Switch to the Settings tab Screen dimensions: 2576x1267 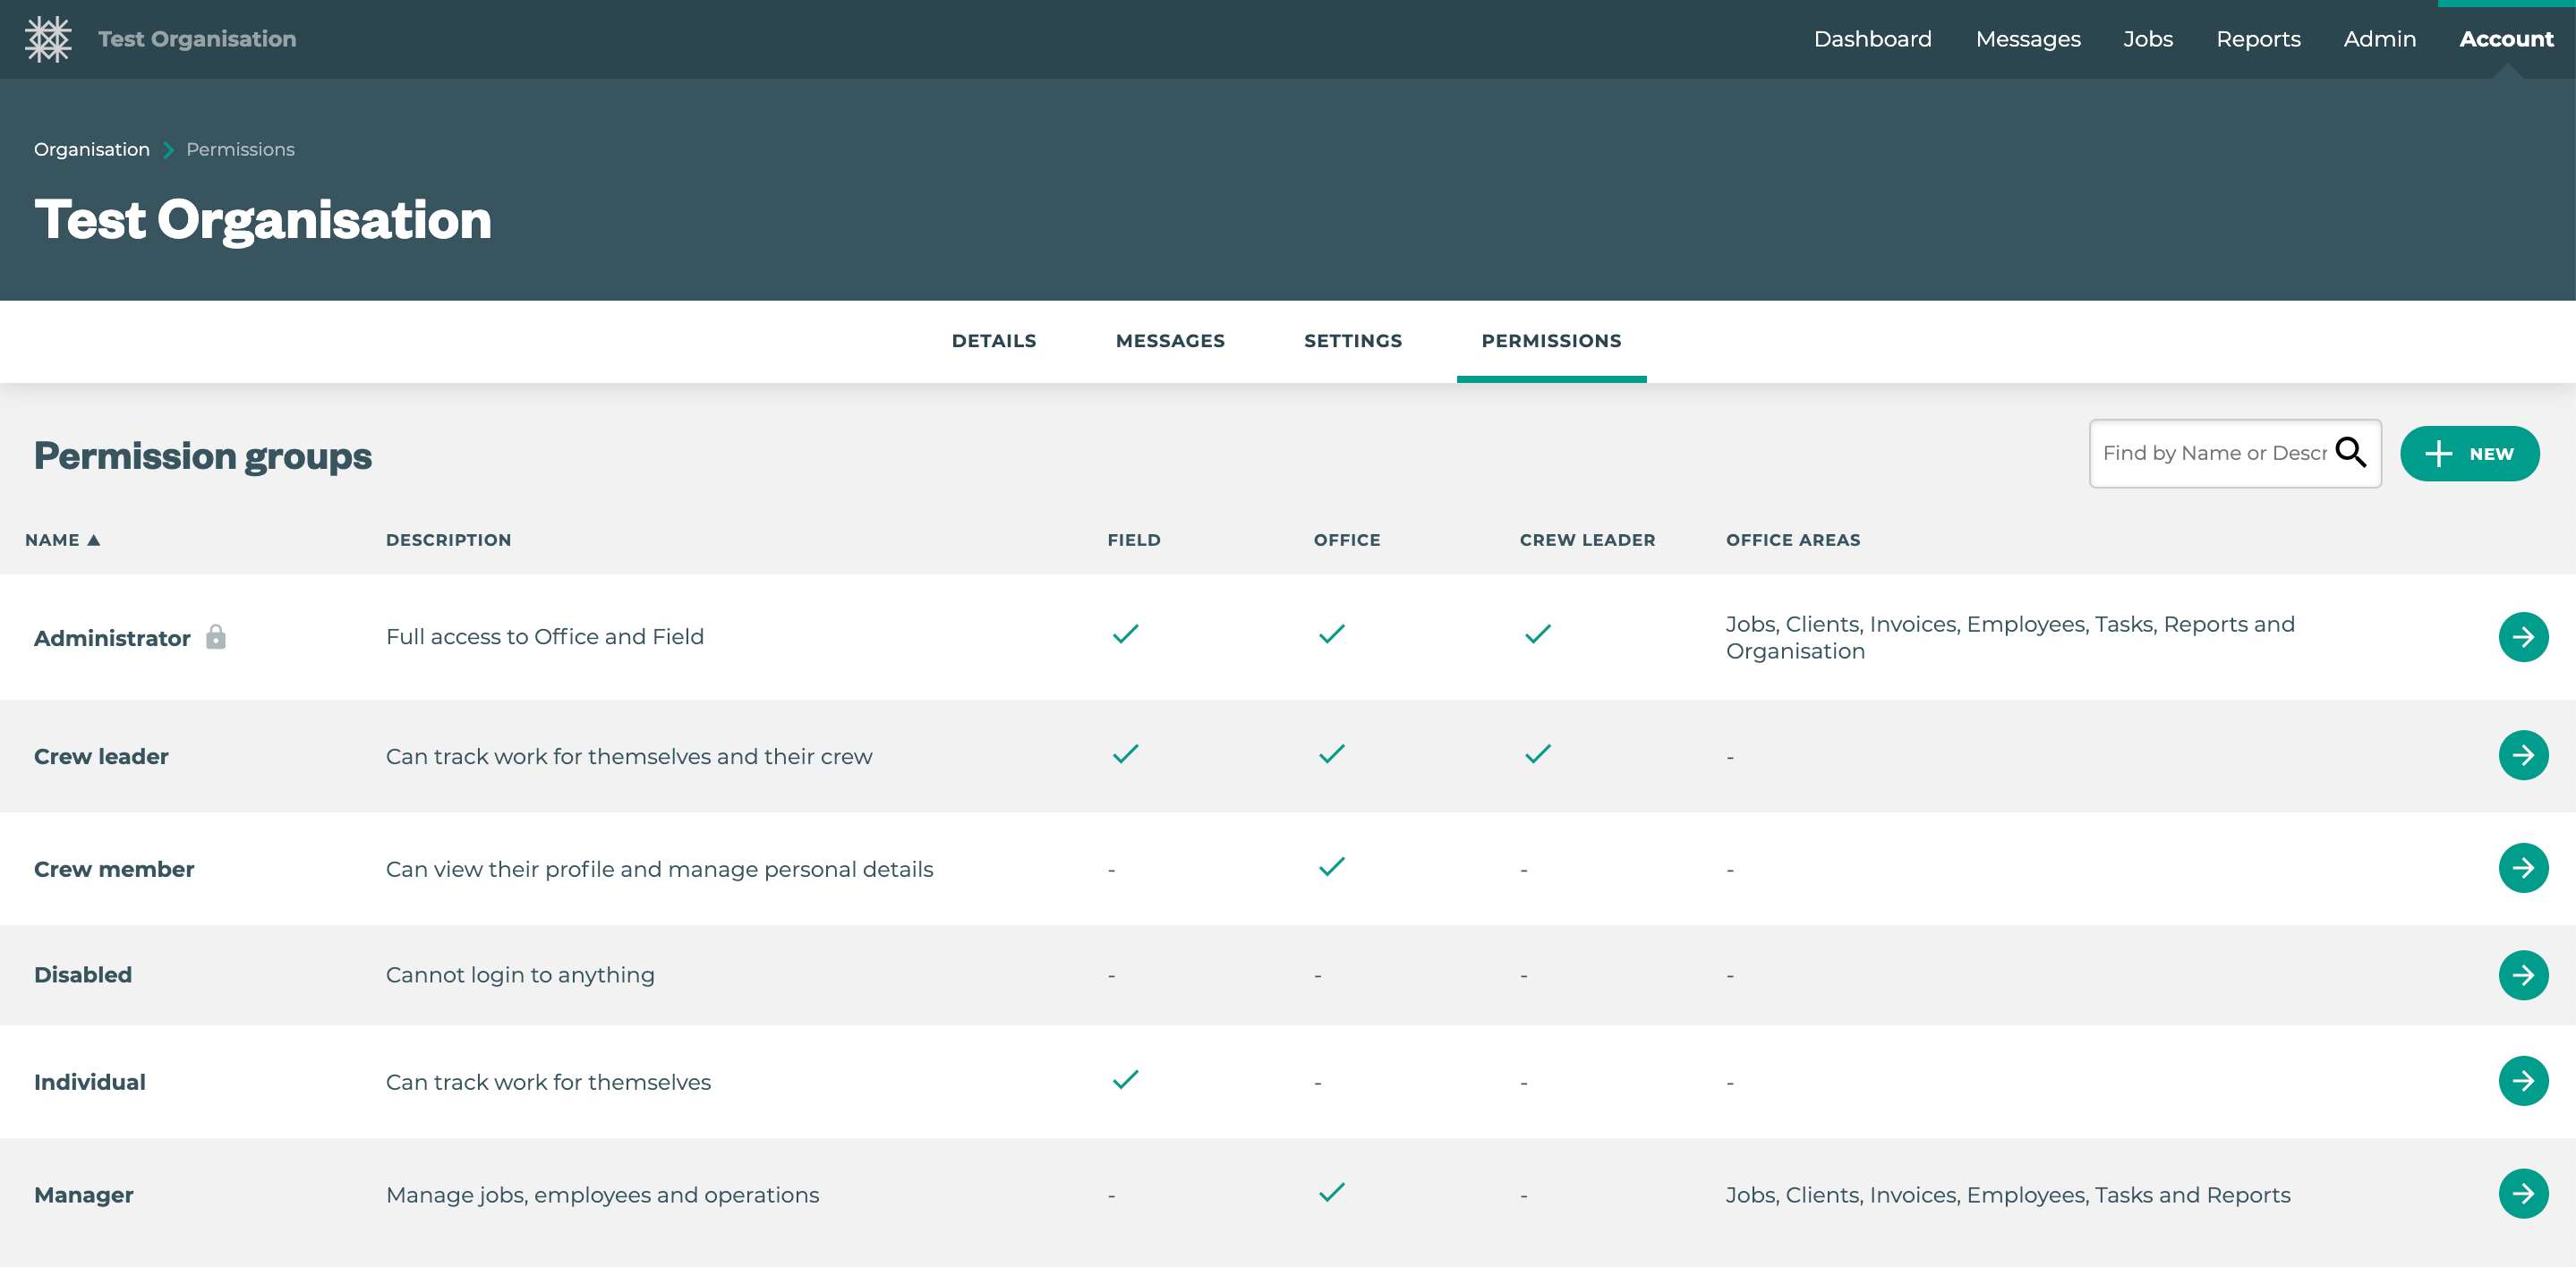coord(1352,341)
